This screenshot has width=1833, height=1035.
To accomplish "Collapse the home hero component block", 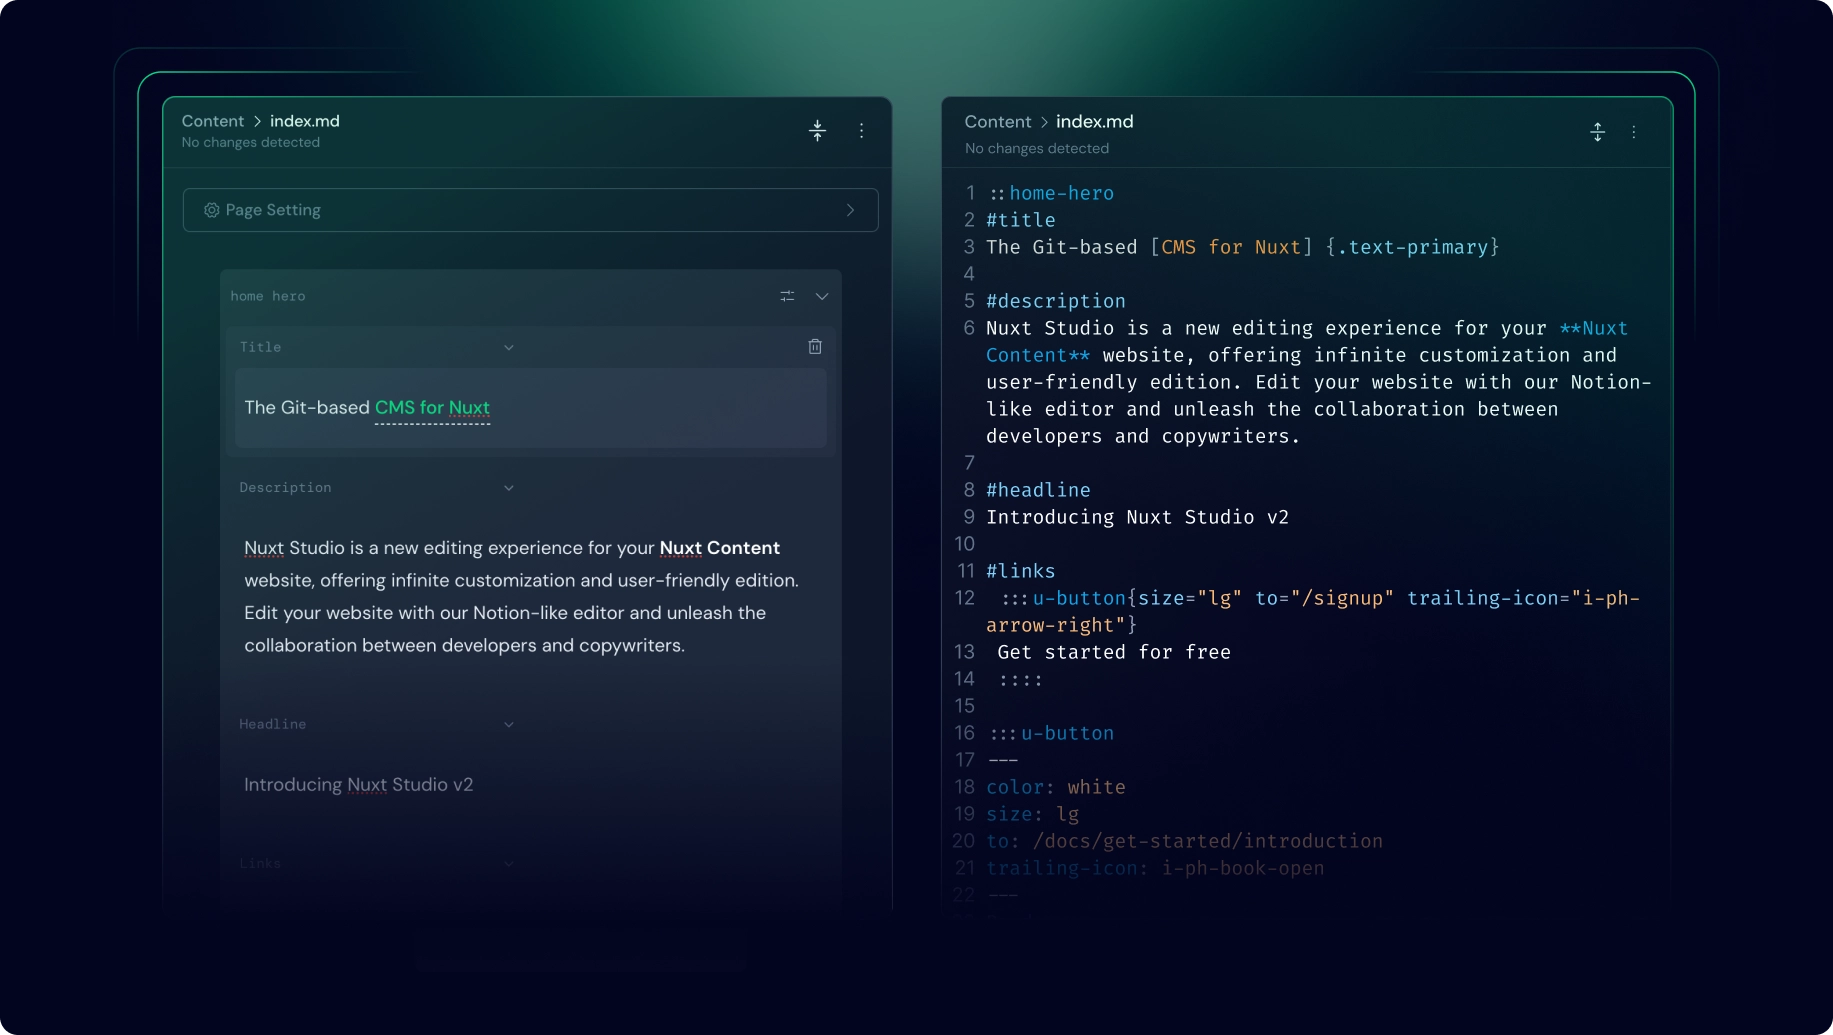I will coord(822,296).
